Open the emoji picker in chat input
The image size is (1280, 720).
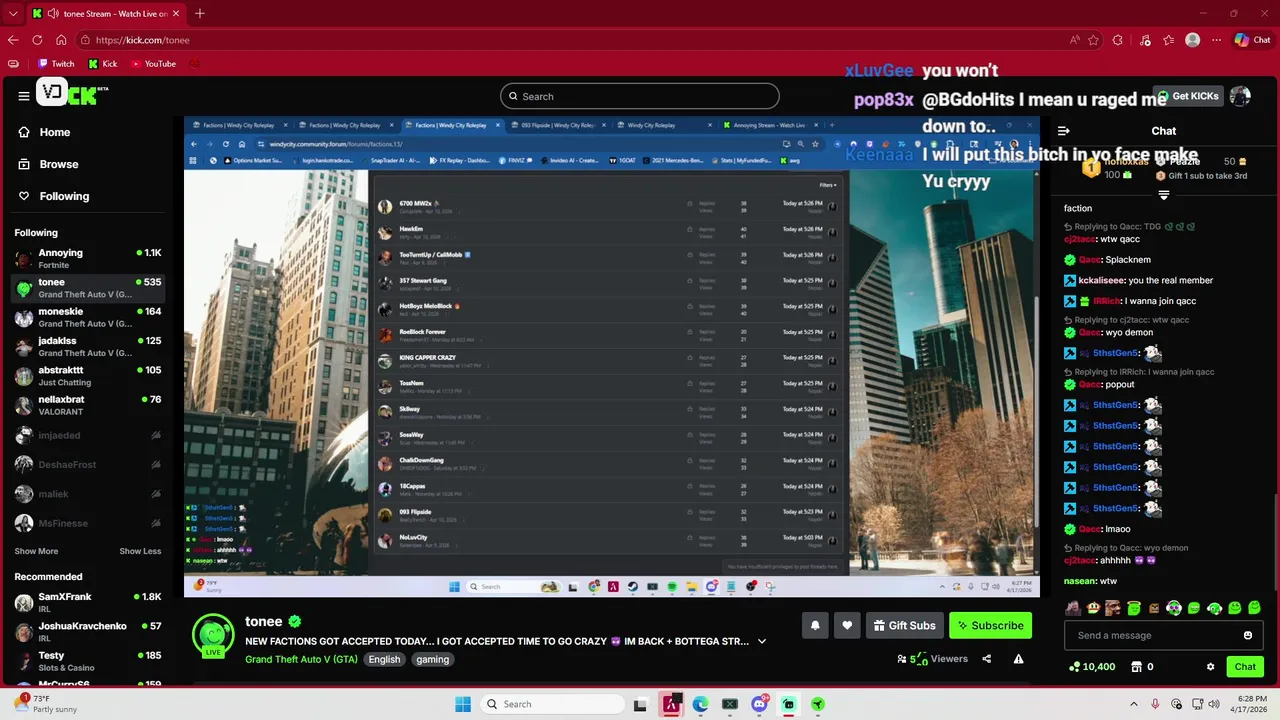1248,635
